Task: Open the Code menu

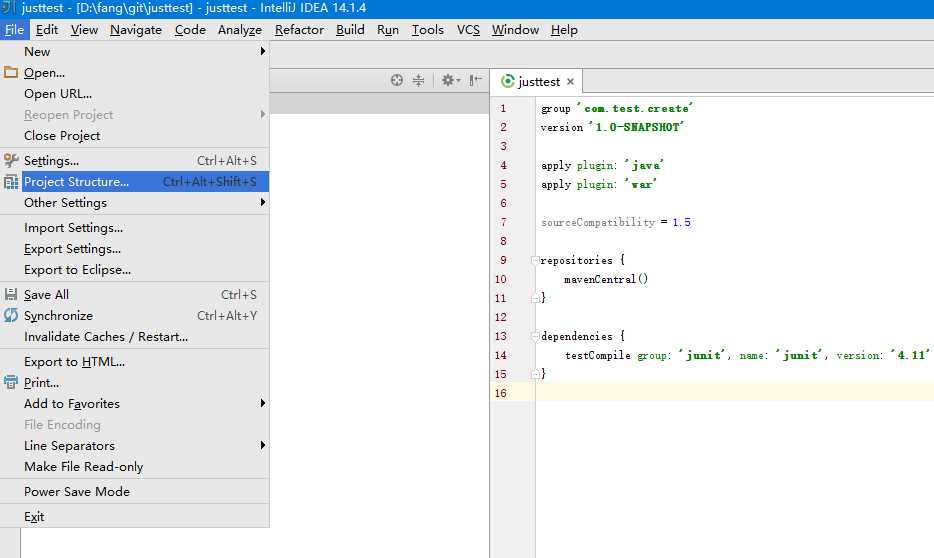Action: 190,30
